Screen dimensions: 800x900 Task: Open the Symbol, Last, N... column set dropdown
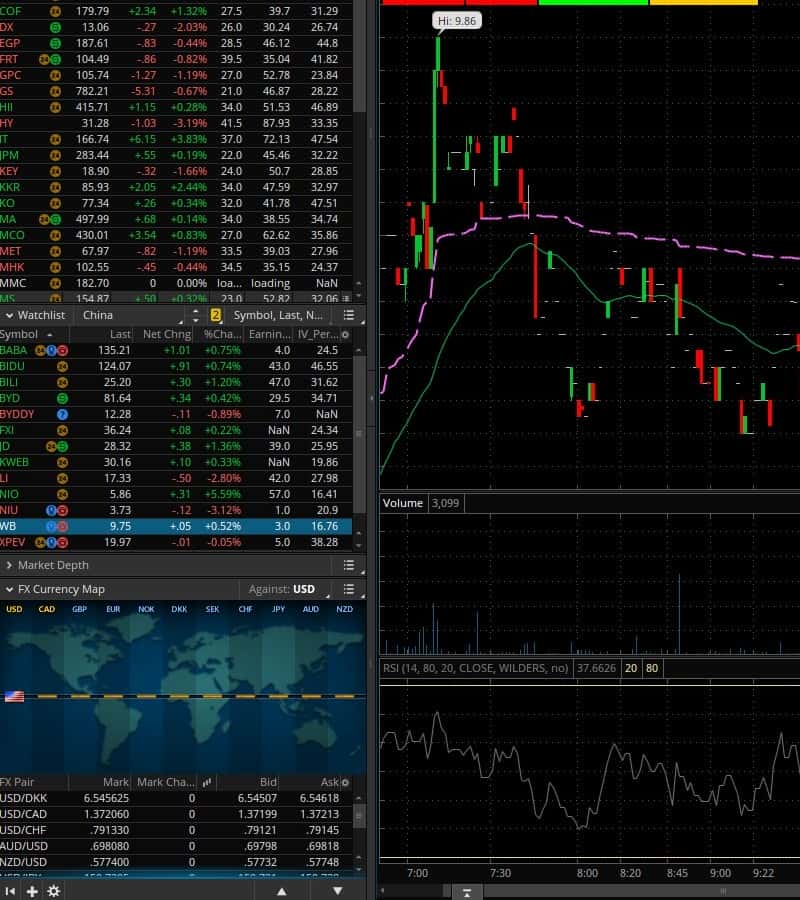[x=280, y=315]
